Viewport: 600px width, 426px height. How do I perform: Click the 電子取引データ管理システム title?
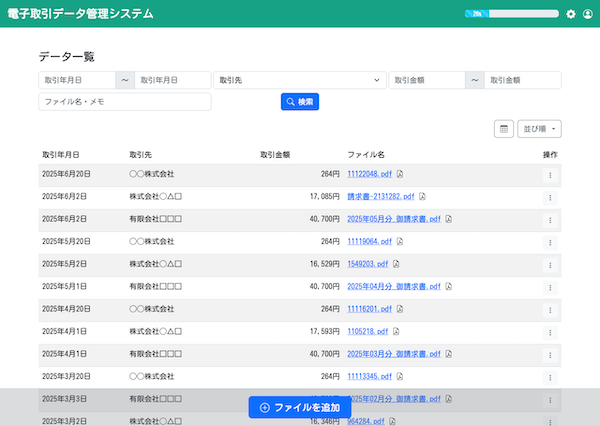[x=80, y=14]
